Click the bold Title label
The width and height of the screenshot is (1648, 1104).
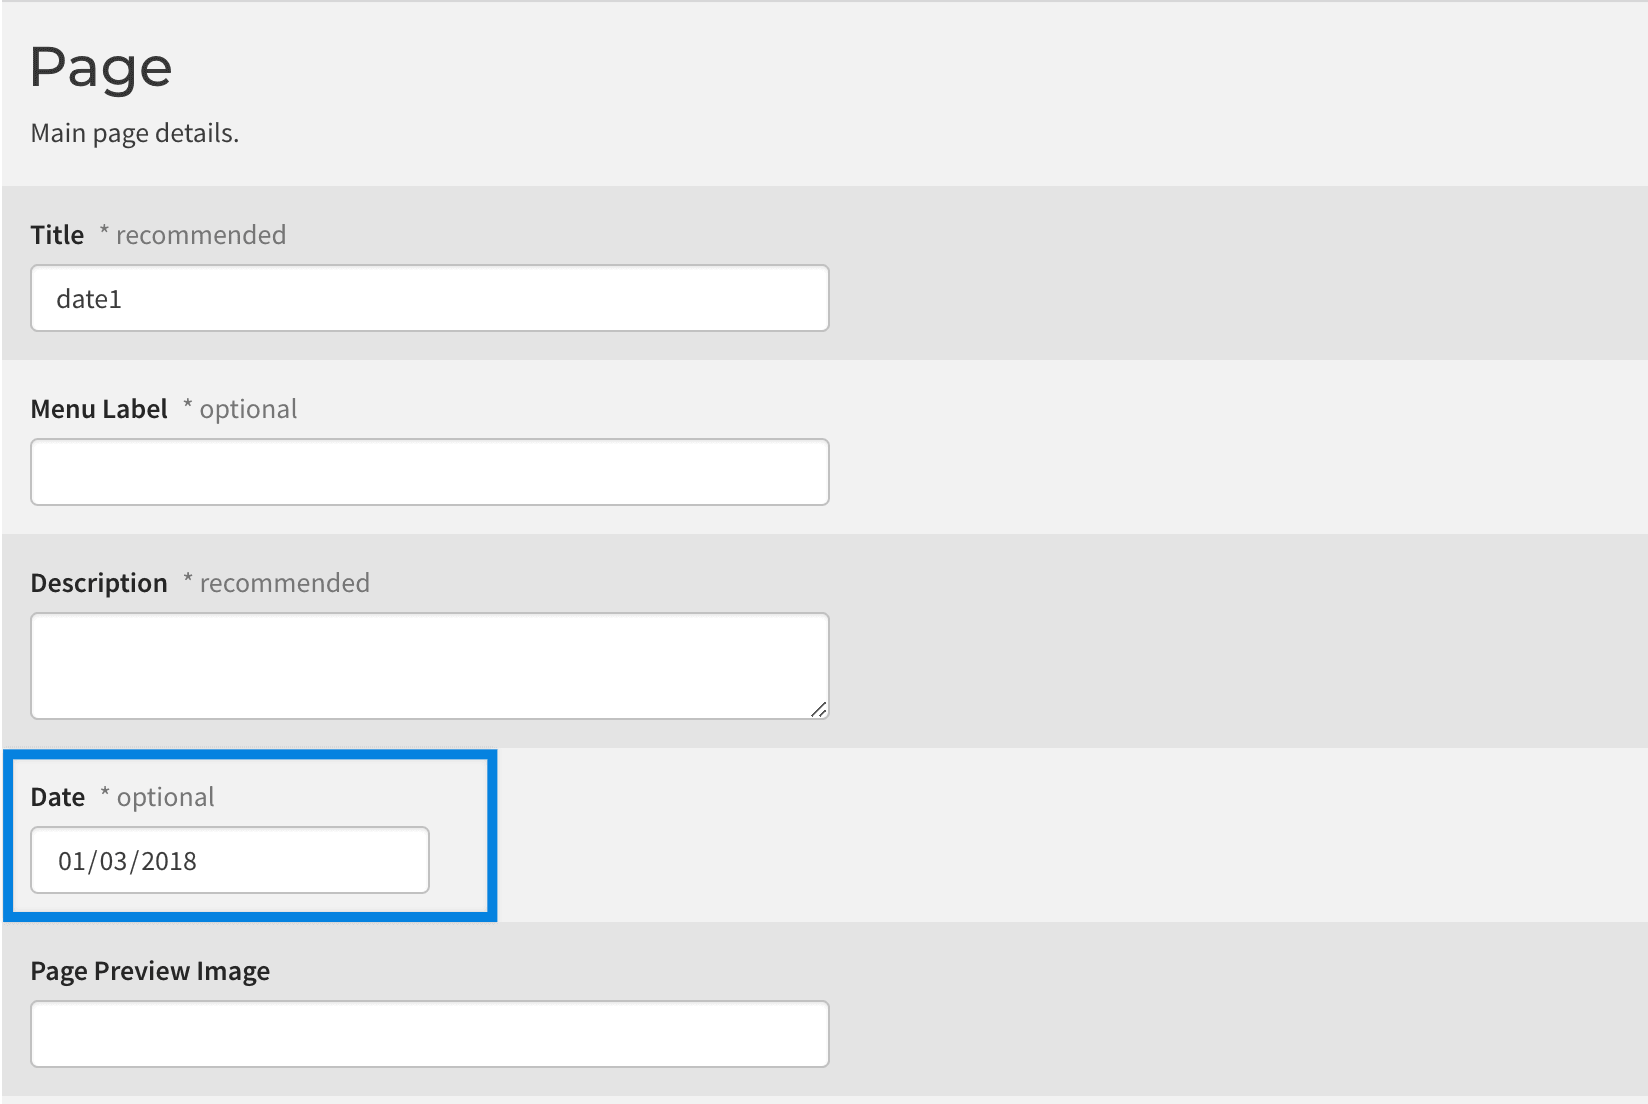[x=57, y=235]
